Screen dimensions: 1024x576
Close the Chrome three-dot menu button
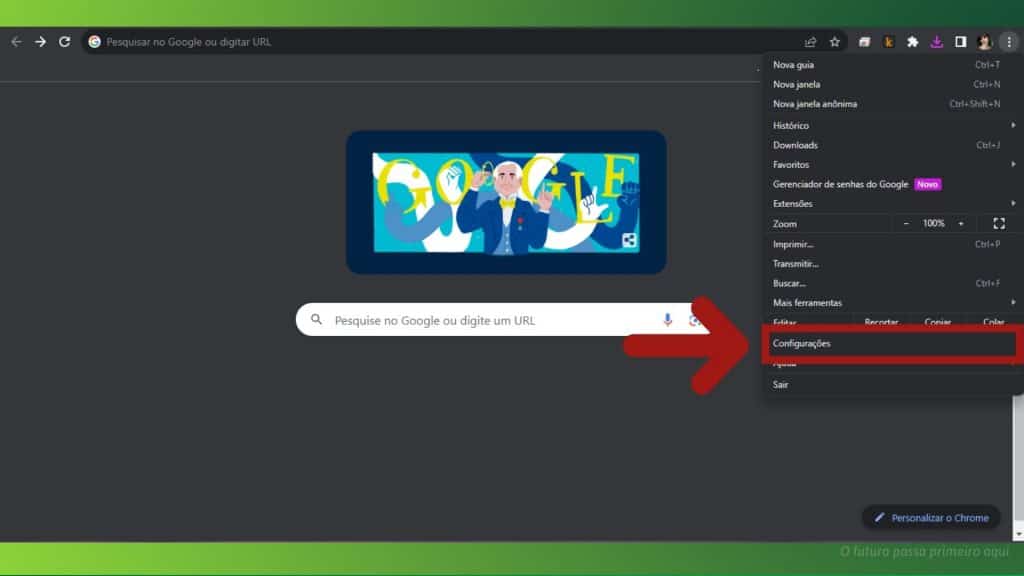coord(1009,42)
